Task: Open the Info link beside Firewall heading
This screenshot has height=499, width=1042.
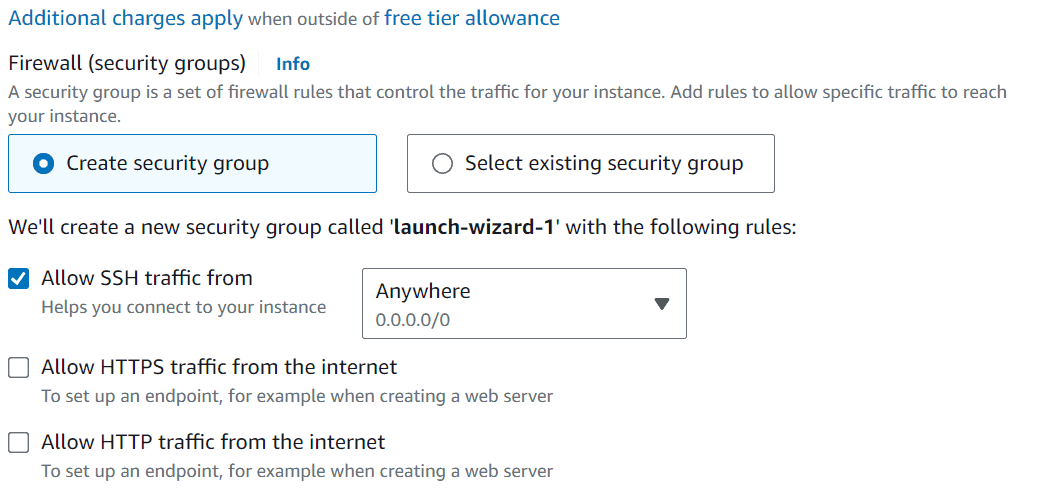Action: (293, 64)
